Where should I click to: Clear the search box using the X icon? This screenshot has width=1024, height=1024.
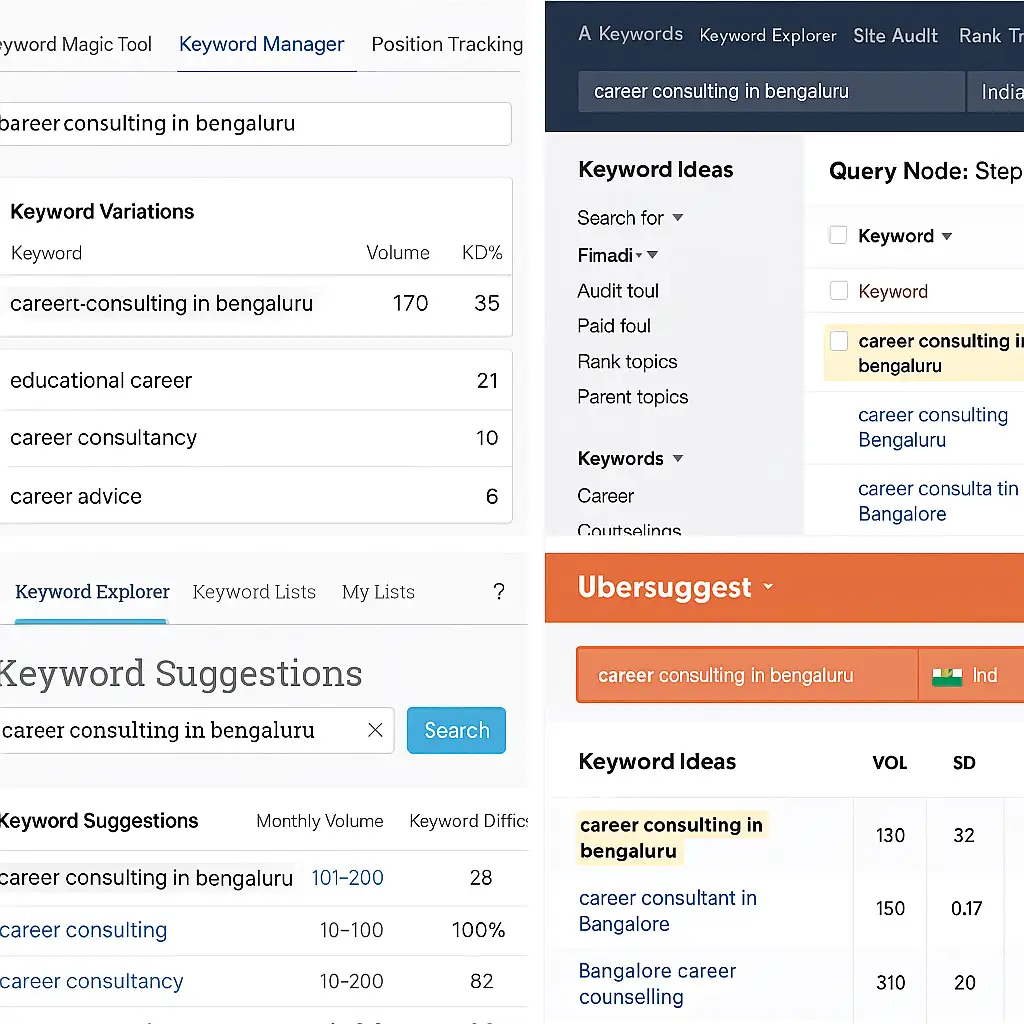(x=375, y=730)
